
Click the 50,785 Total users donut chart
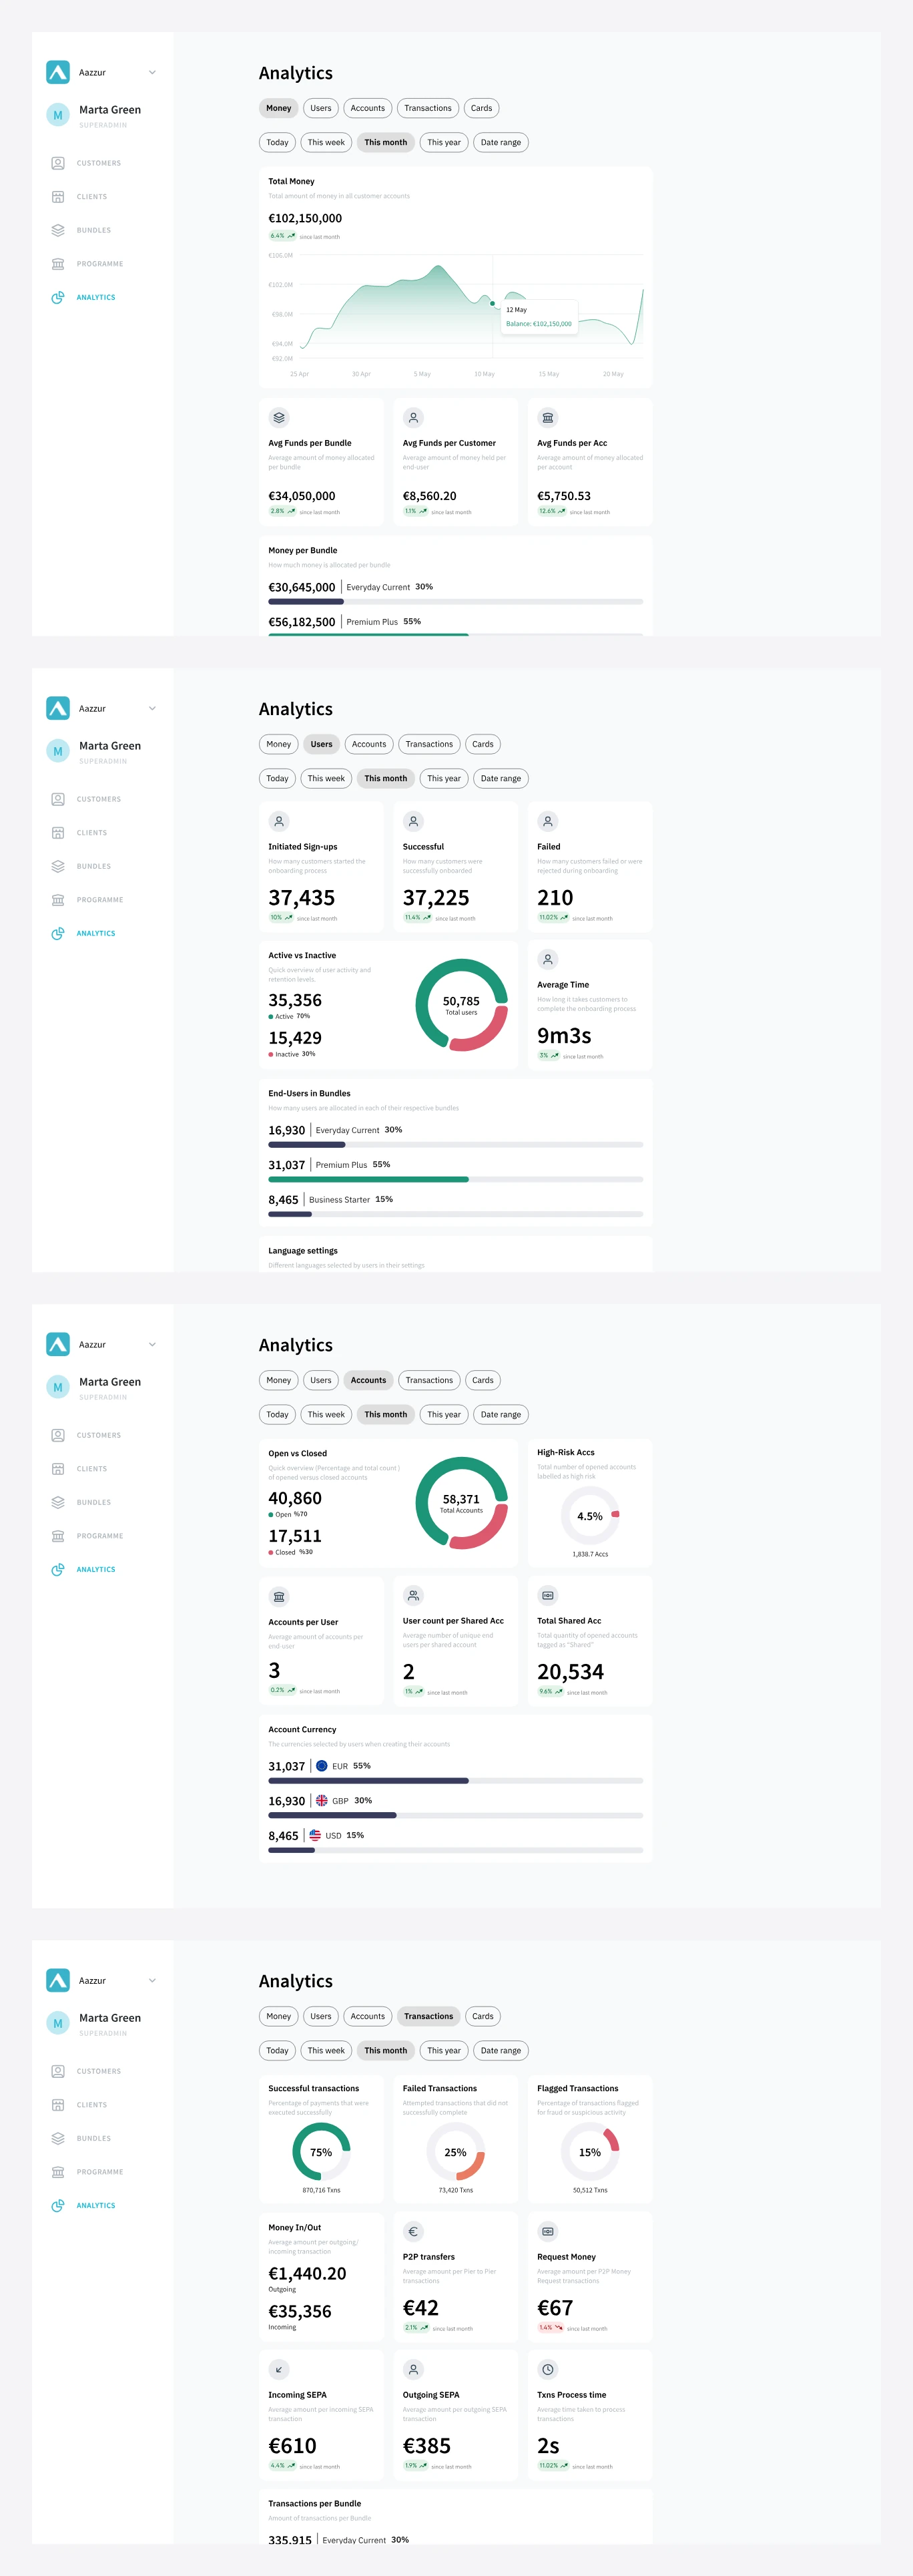(461, 1005)
